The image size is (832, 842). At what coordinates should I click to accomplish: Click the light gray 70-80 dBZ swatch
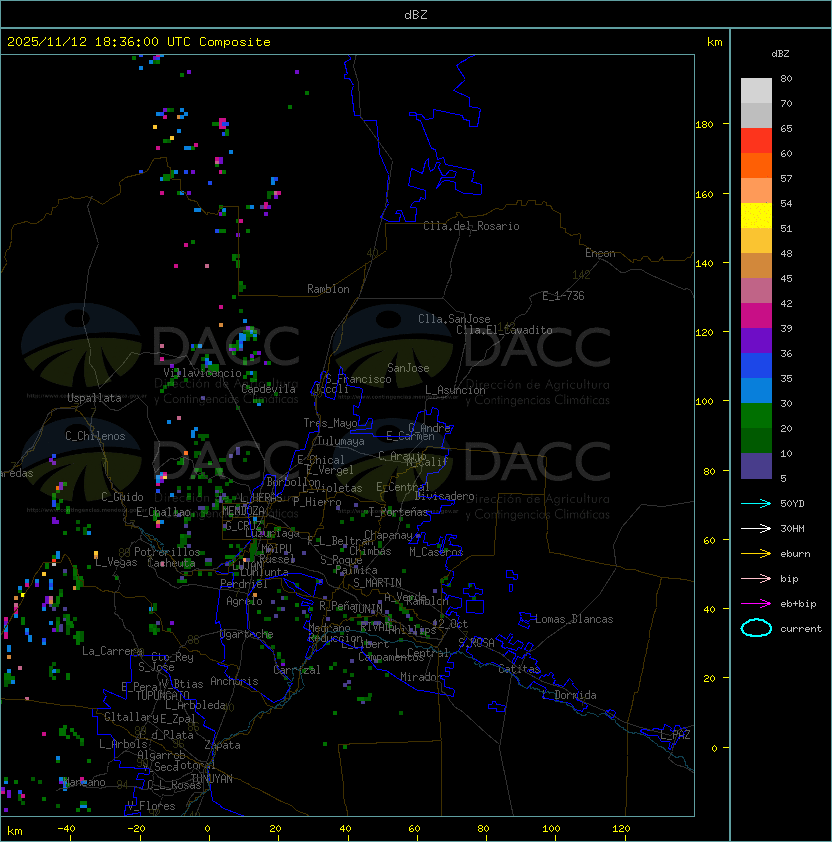tap(756, 91)
